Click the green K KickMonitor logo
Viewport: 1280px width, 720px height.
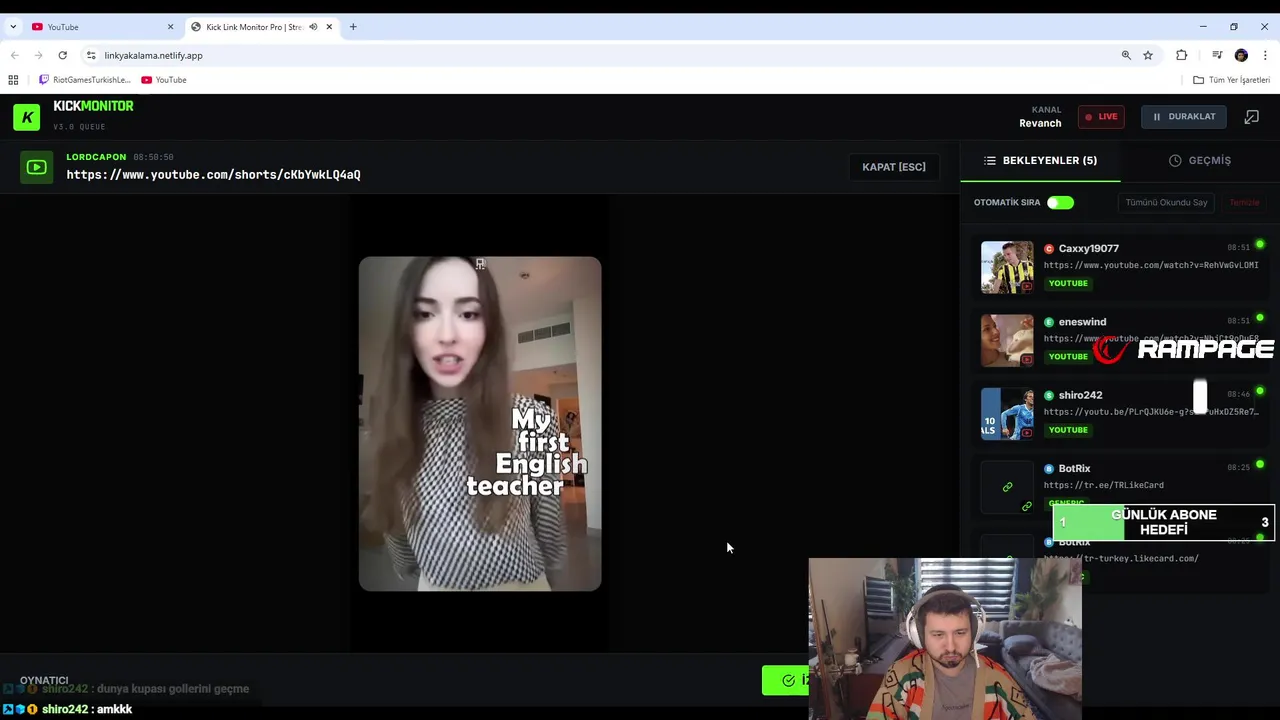[27, 117]
